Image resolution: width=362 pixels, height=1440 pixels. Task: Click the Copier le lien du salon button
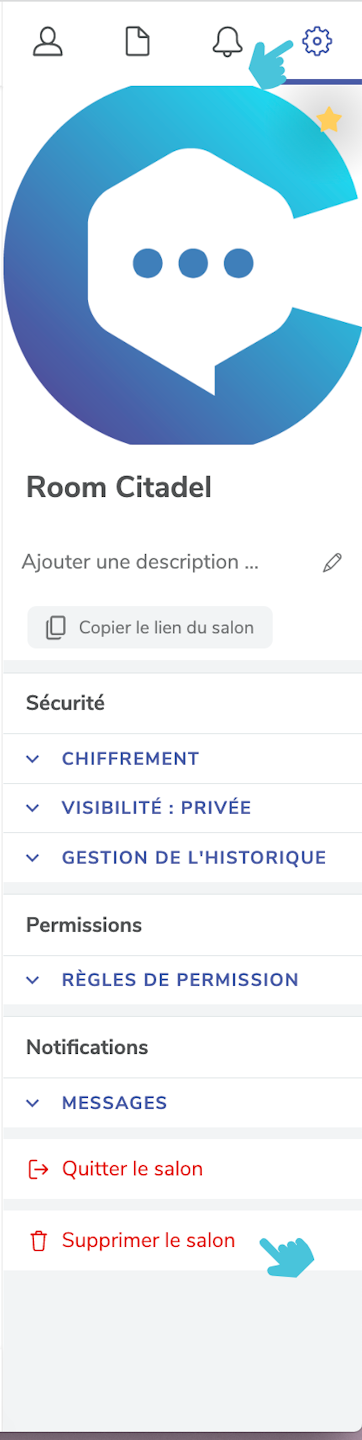pos(150,628)
